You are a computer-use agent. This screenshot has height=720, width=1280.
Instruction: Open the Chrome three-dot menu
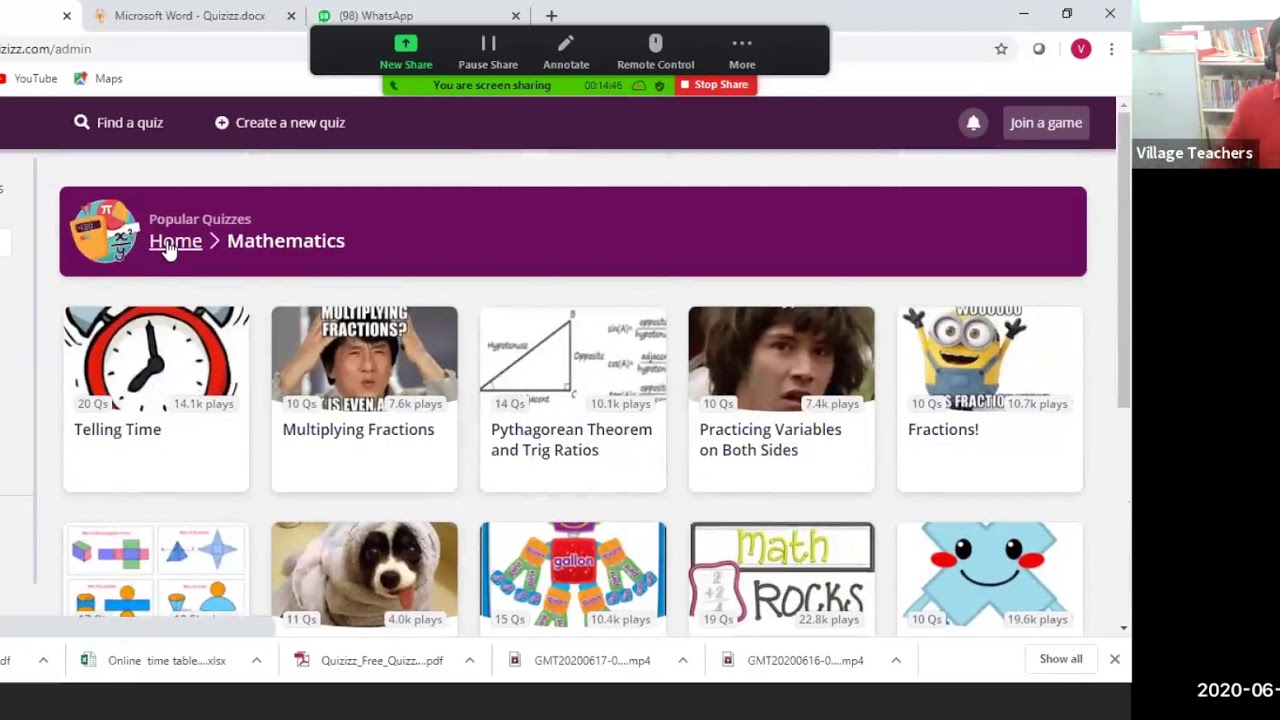(x=1111, y=49)
